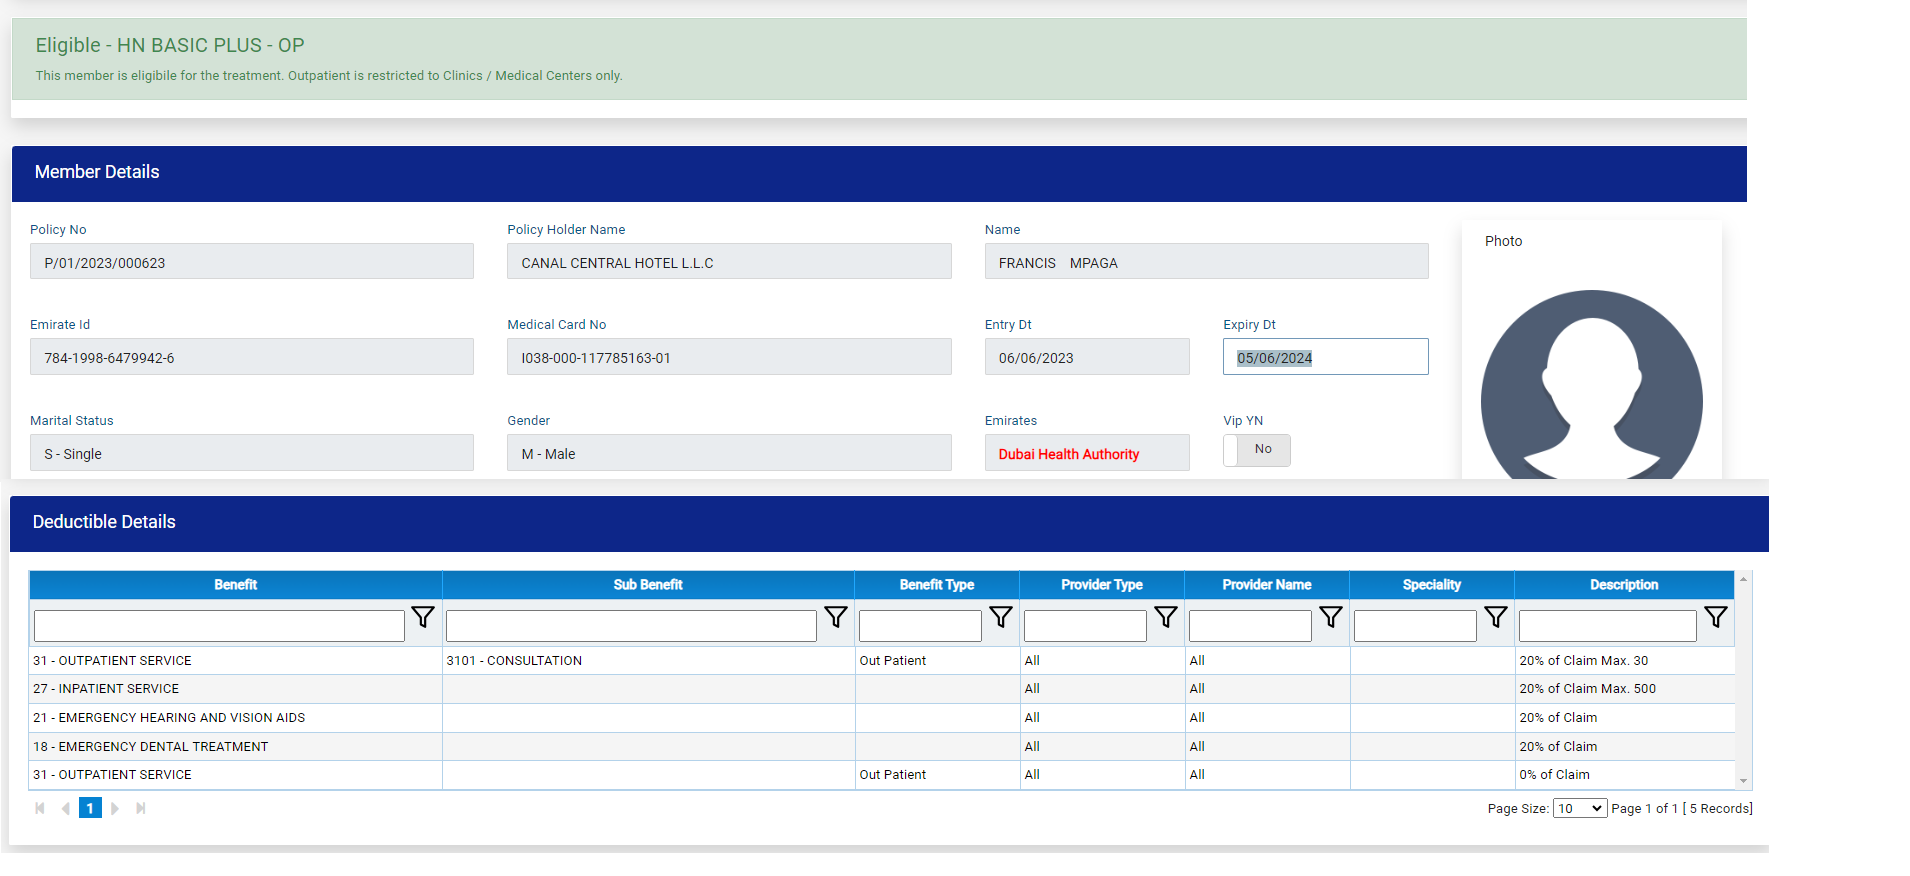Go to the last page arrow icon
The height and width of the screenshot is (876, 1910).
coord(141,808)
